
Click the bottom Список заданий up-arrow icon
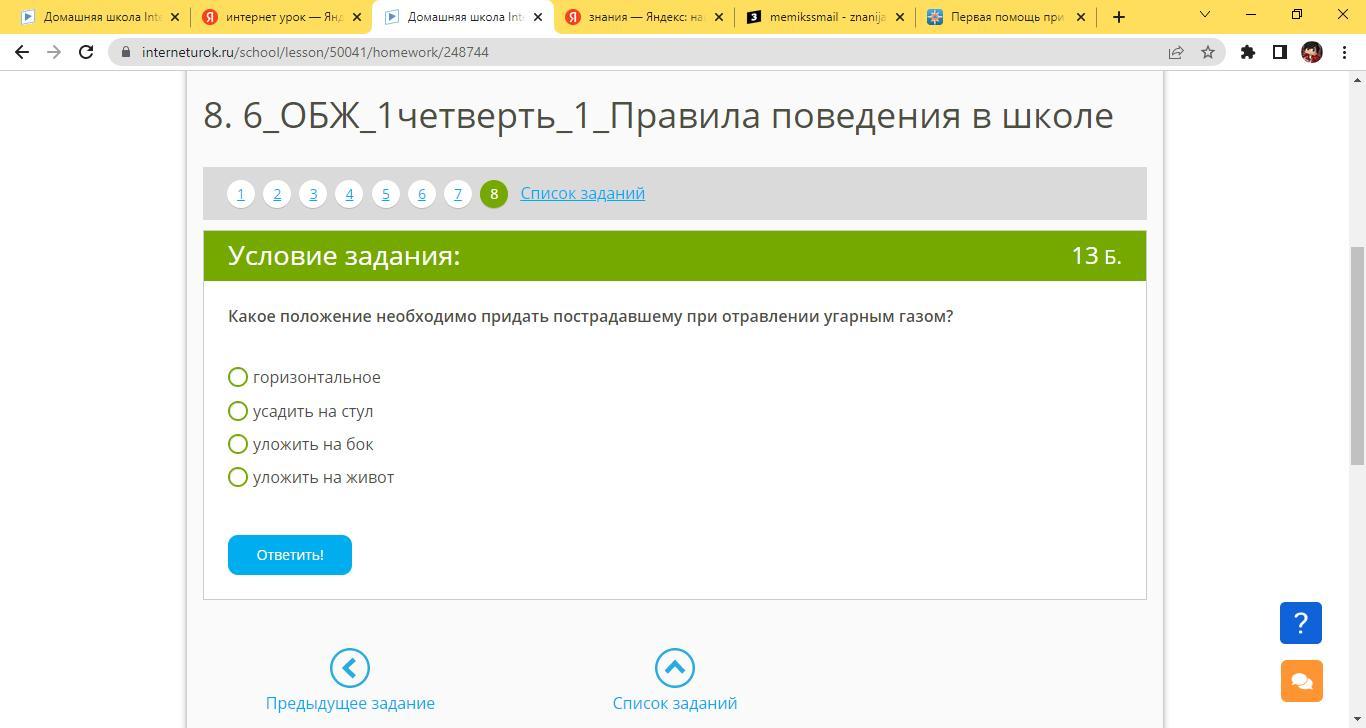[x=675, y=668]
